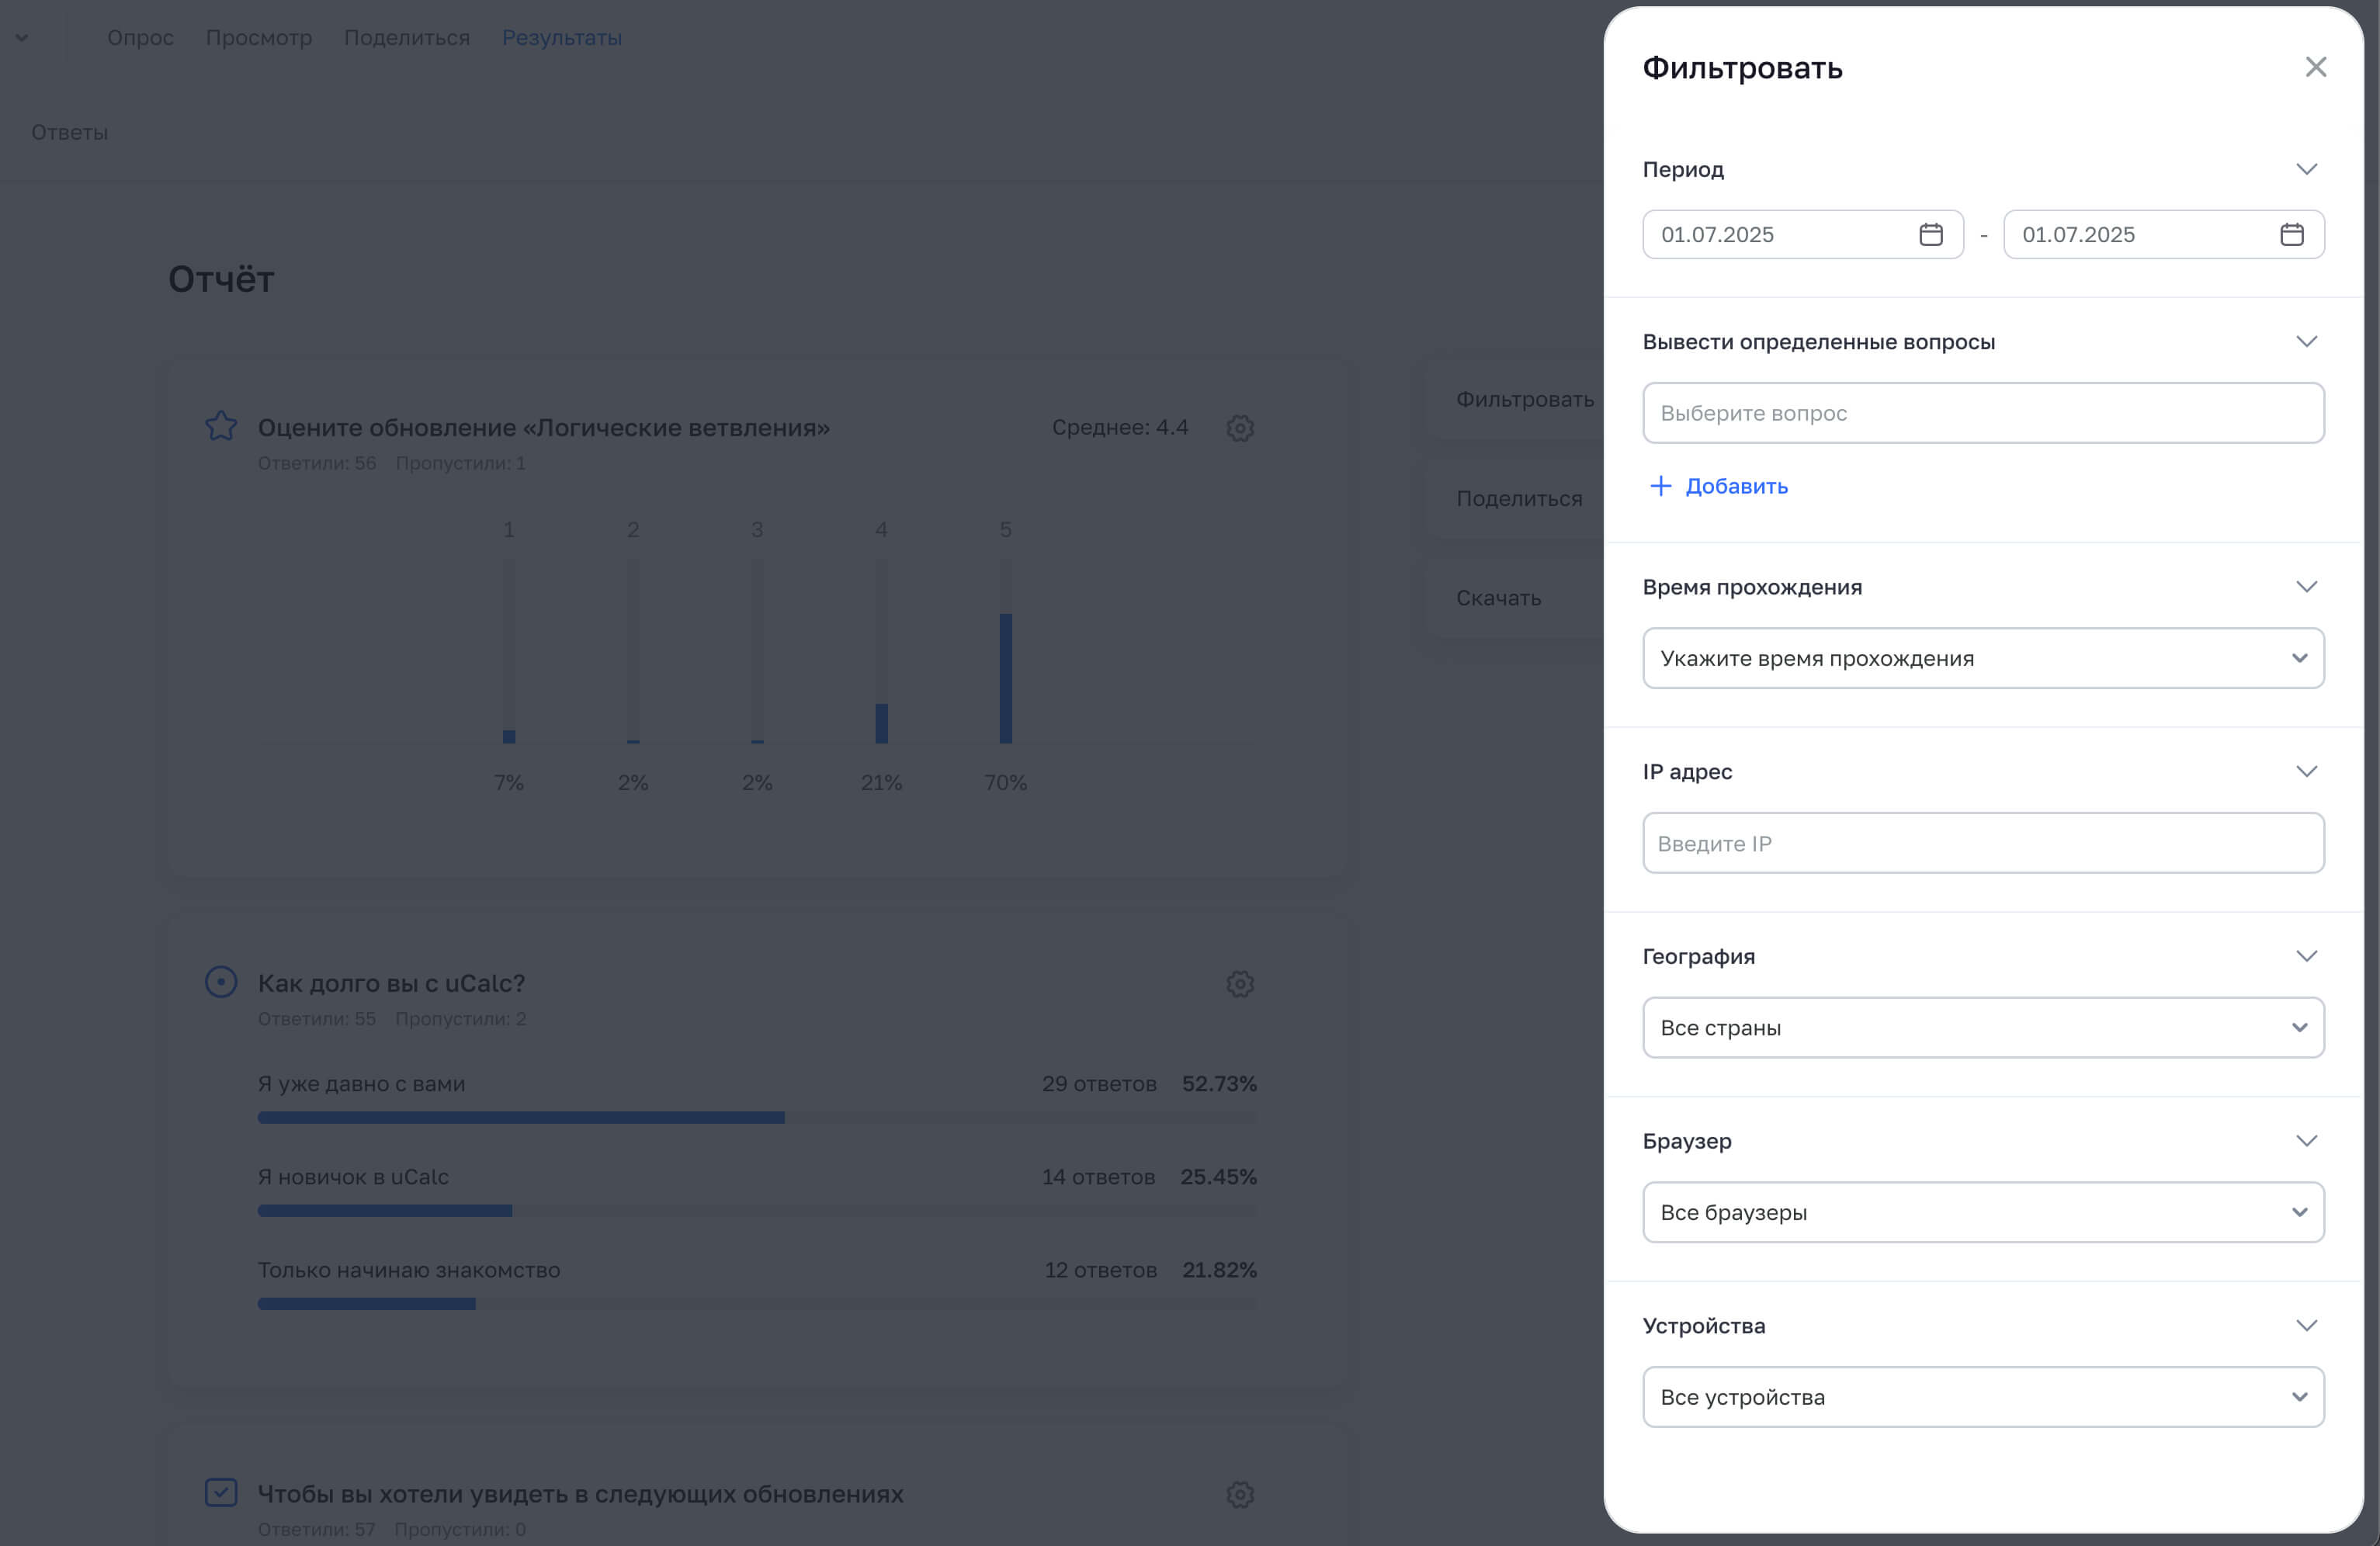
Task: Collapse the Вывести определенные вопросы section
Action: (x=2306, y=342)
